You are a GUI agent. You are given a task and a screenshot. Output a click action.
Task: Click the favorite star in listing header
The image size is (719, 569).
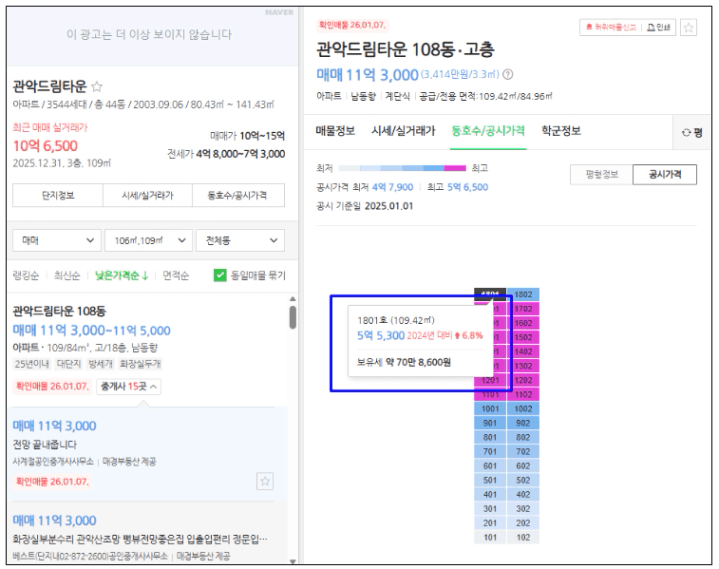coord(689,28)
